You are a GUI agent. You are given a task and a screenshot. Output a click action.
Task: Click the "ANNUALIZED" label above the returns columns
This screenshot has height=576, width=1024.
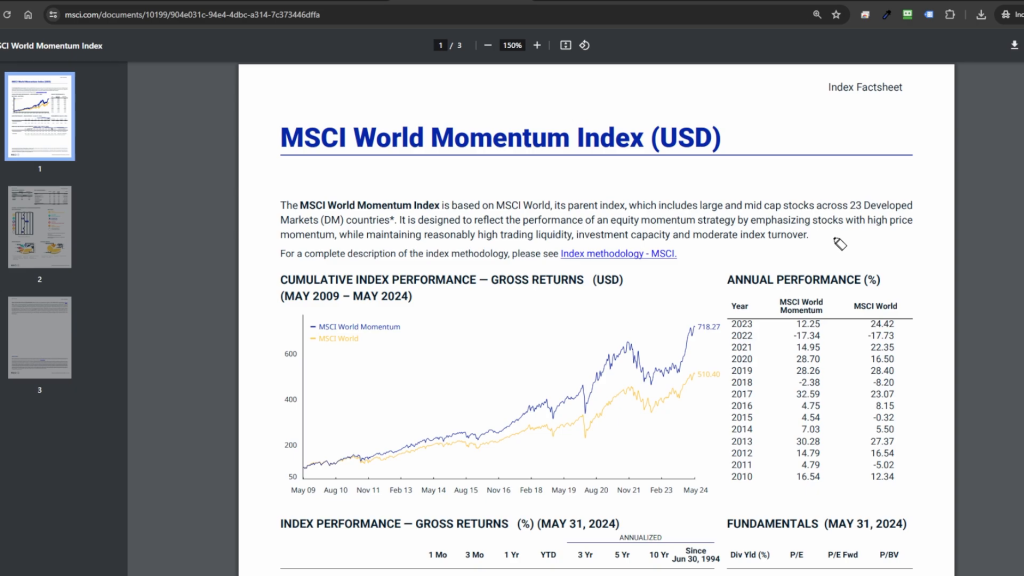click(x=640, y=537)
